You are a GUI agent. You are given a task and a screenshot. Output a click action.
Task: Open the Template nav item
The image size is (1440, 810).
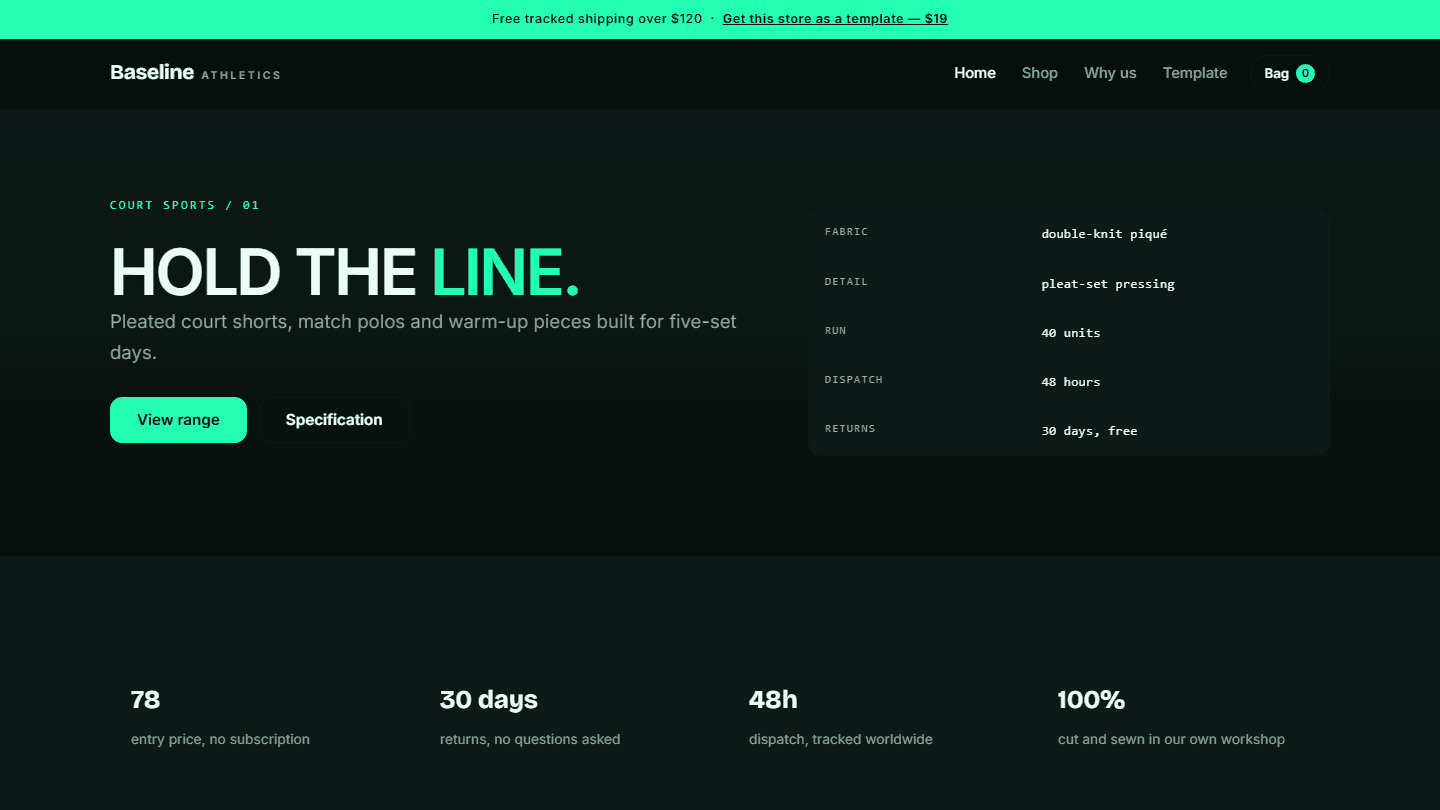1195,73
